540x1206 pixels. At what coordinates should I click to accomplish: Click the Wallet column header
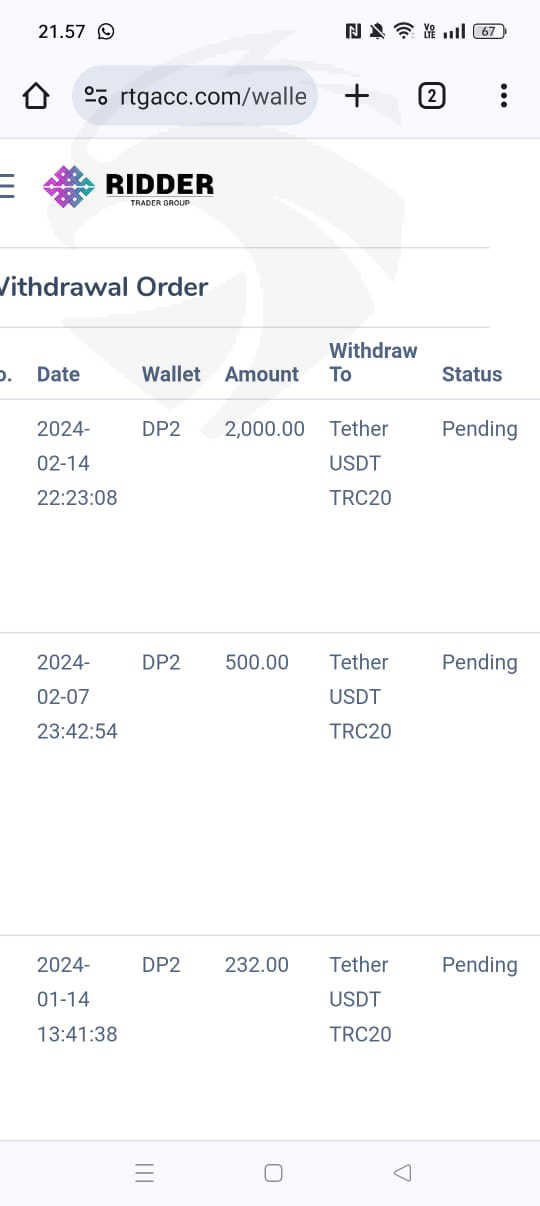pyautogui.click(x=171, y=374)
